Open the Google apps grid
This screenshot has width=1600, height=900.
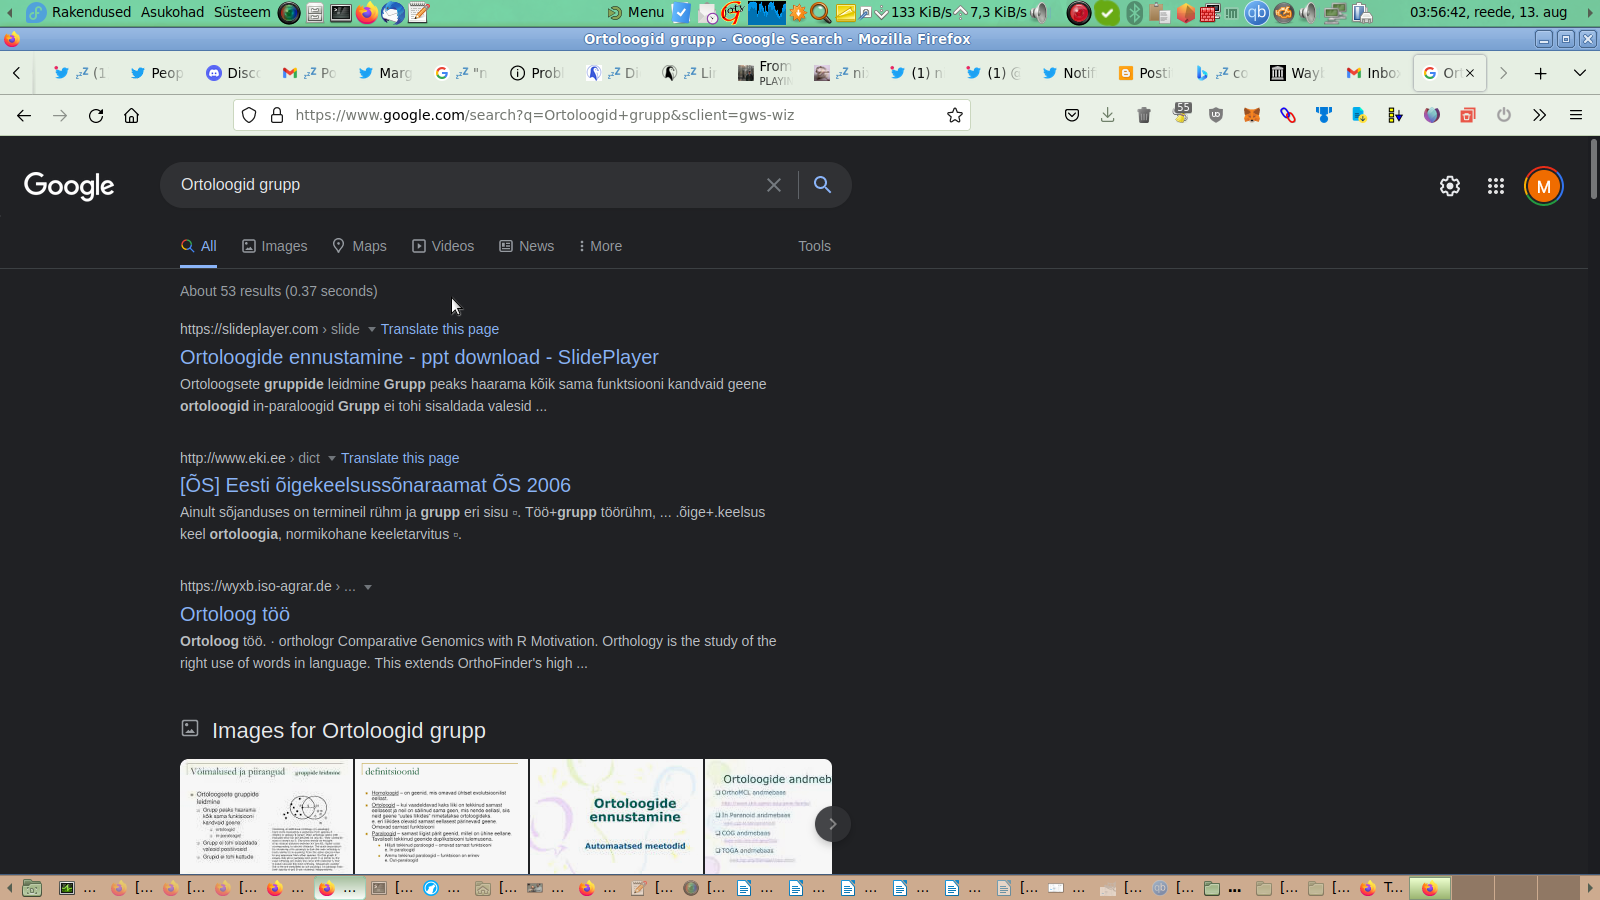1496,186
